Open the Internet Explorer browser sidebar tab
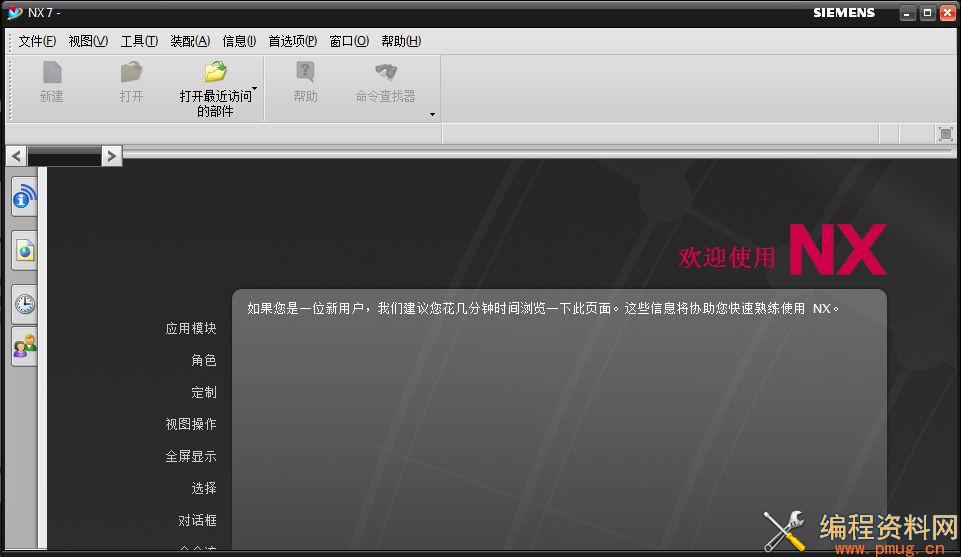 [25, 251]
